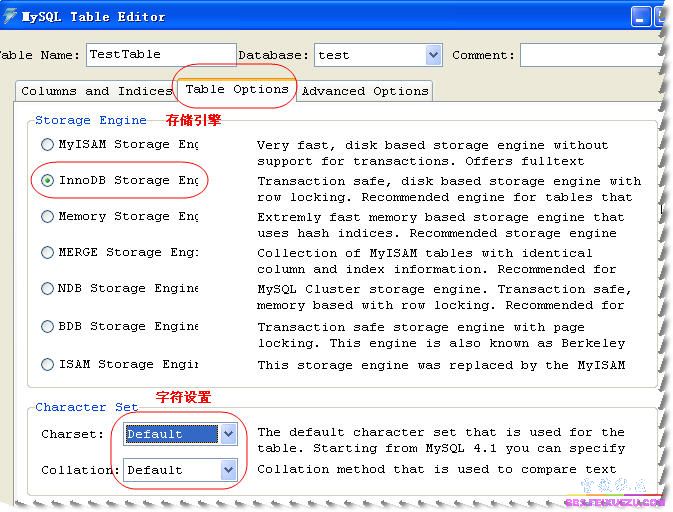Click the 'Database:' label

273,55
